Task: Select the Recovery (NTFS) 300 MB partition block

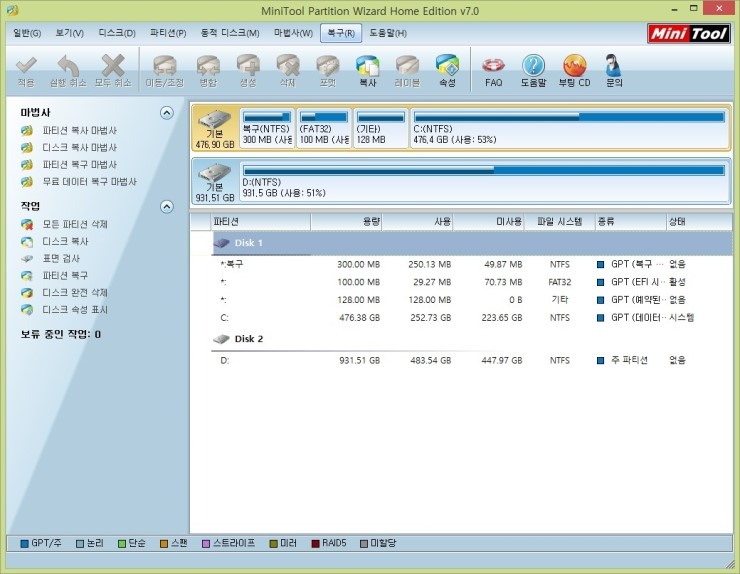Action: 267,128
